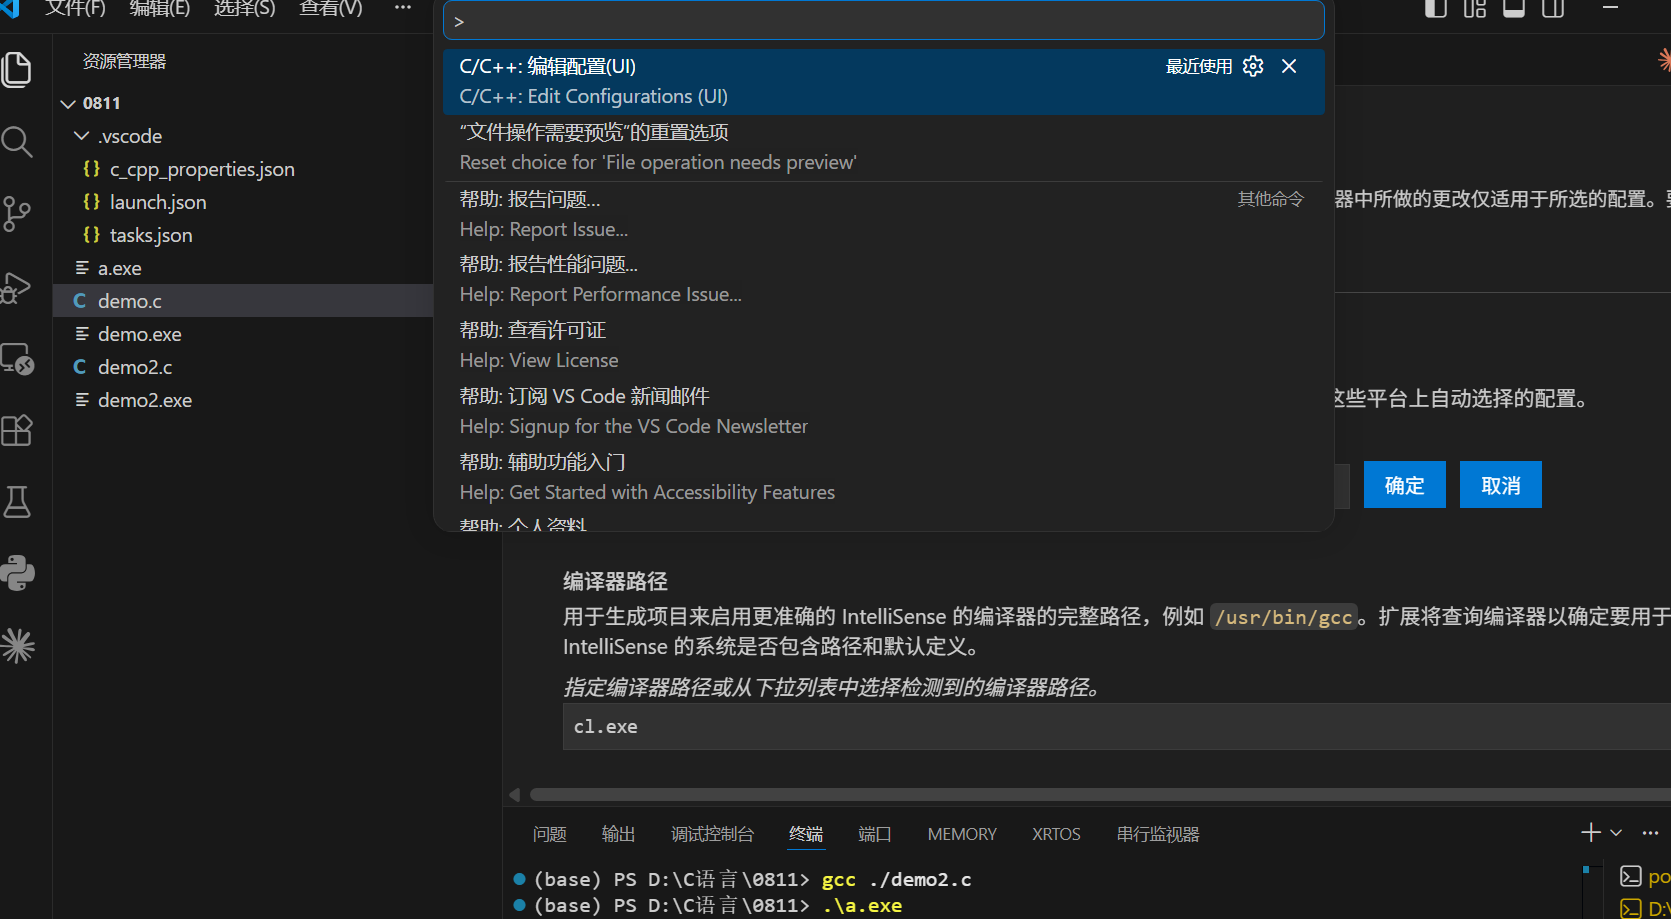
Task: Click the terminal line "gcc ./demo2.c"
Action: click(896, 879)
